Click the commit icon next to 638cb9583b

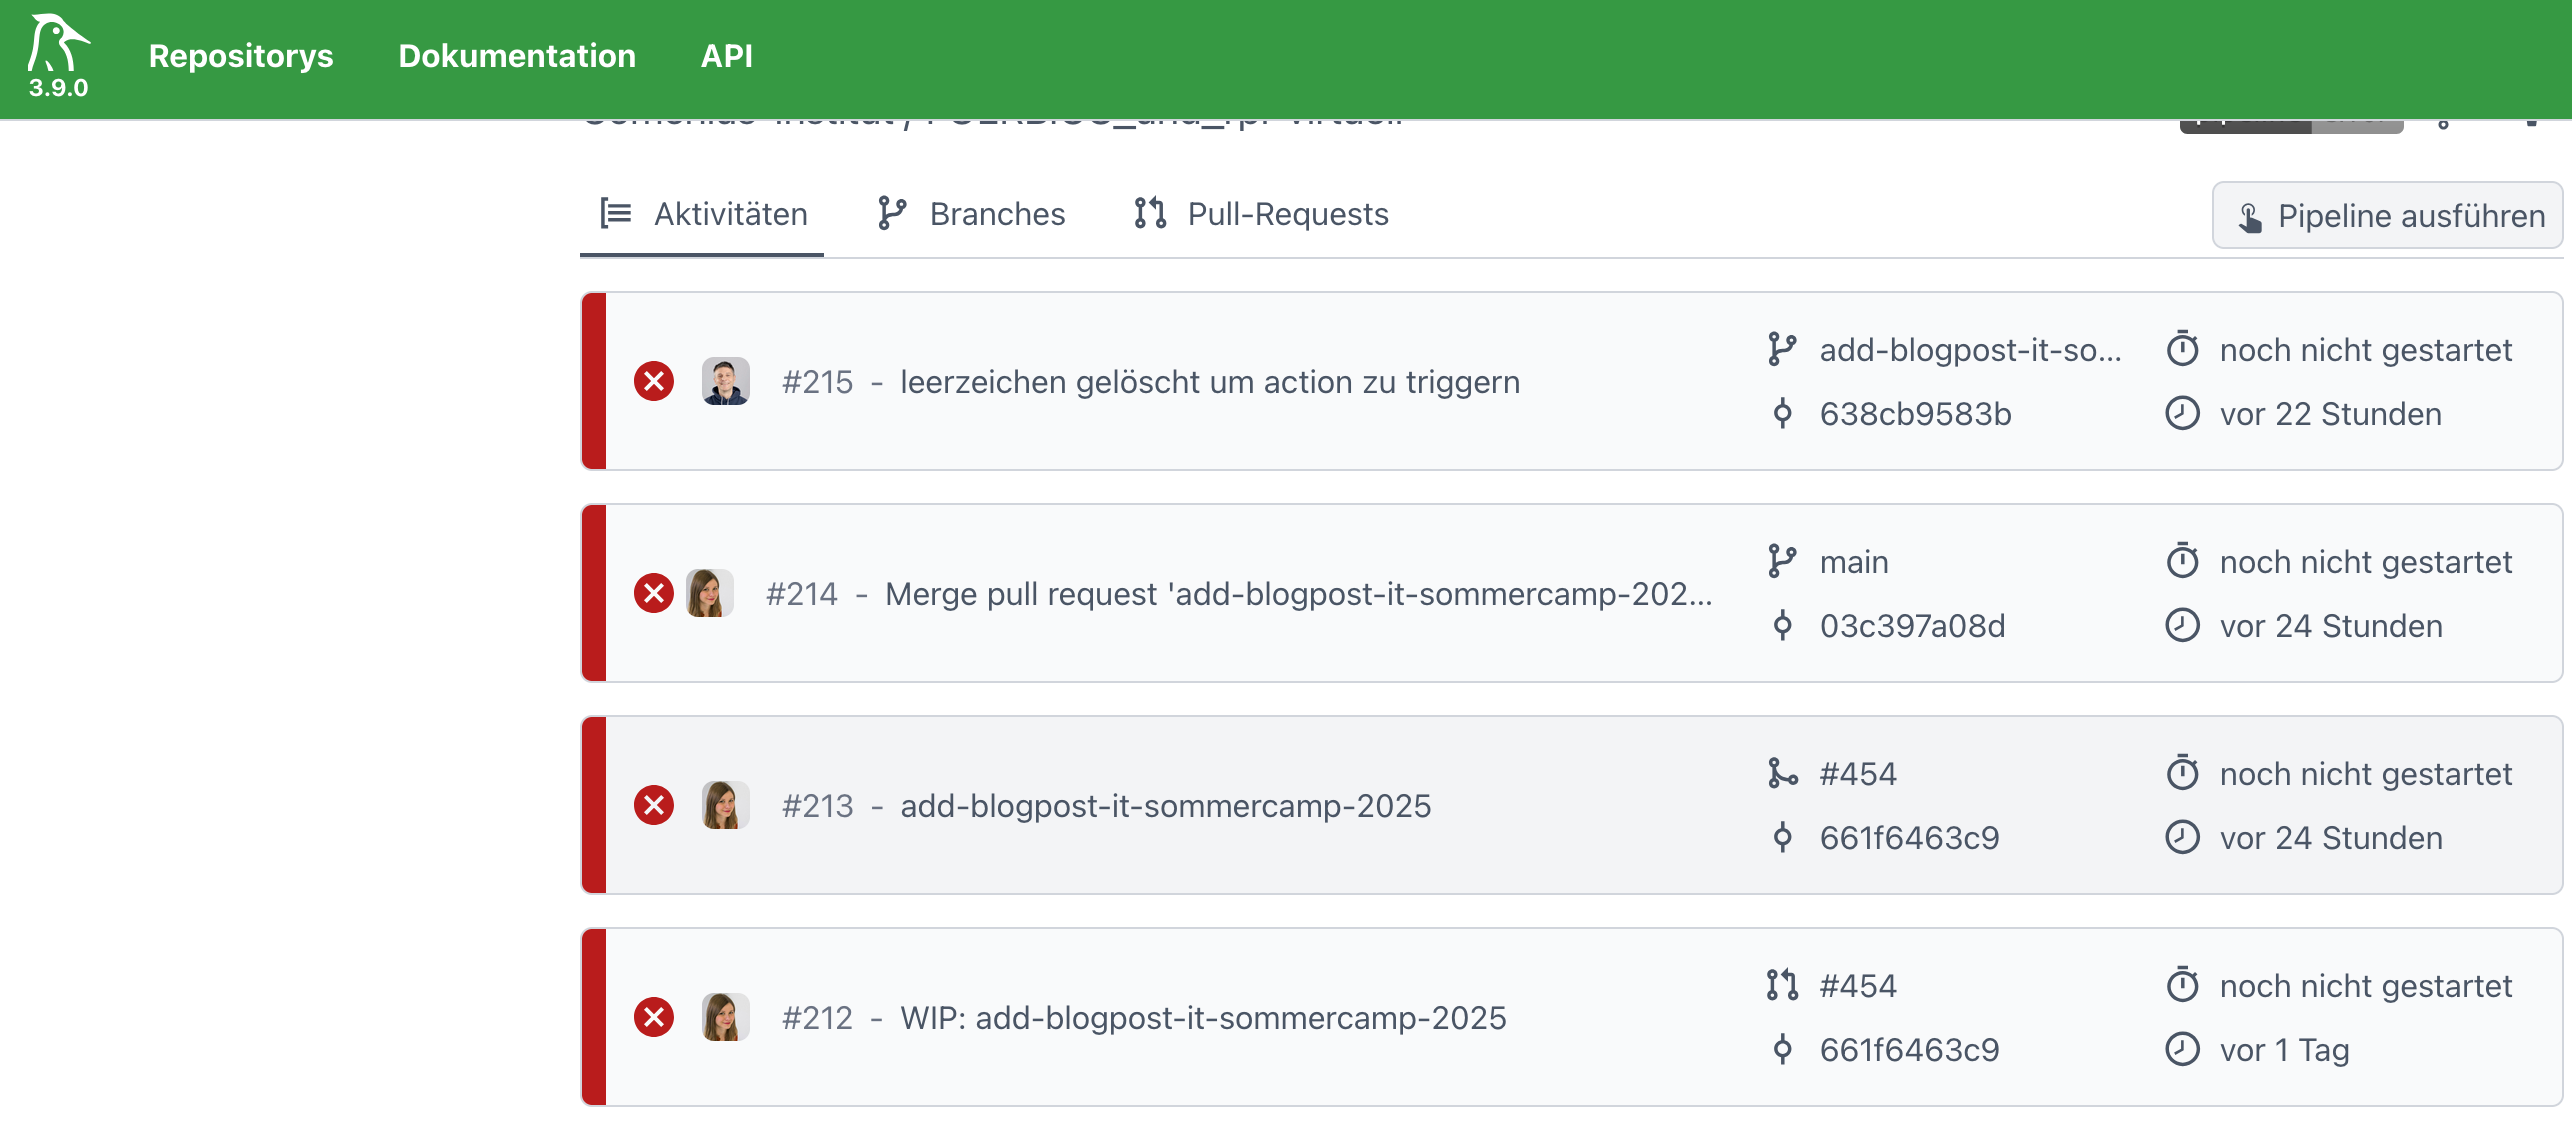(x=1782, y=413)
